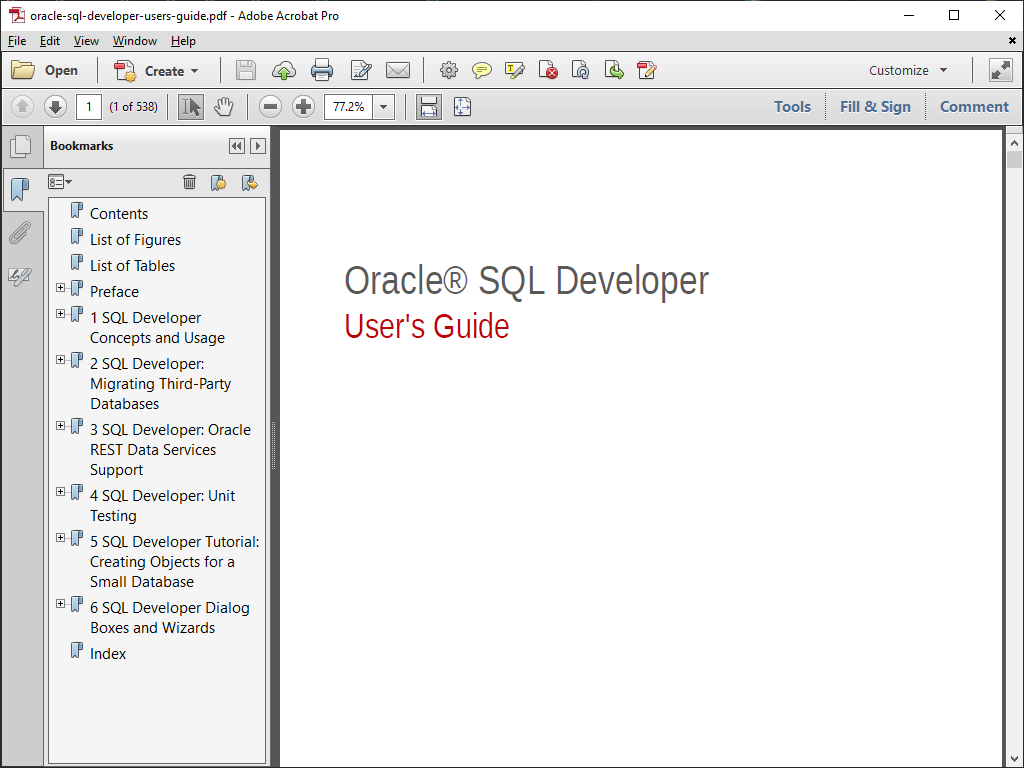
Task: Open the Fill & Sign pane
Action: 875,106
